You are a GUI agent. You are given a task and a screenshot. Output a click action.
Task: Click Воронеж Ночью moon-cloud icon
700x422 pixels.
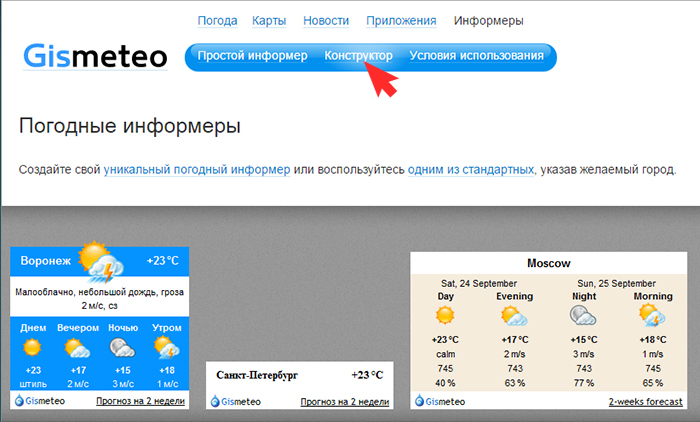pyautogui.click(x=122, y=348)
